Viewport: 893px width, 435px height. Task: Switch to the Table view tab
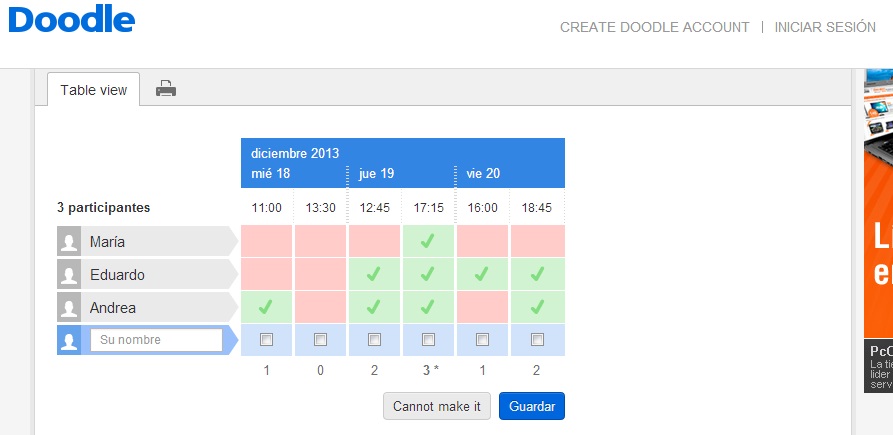94,89
